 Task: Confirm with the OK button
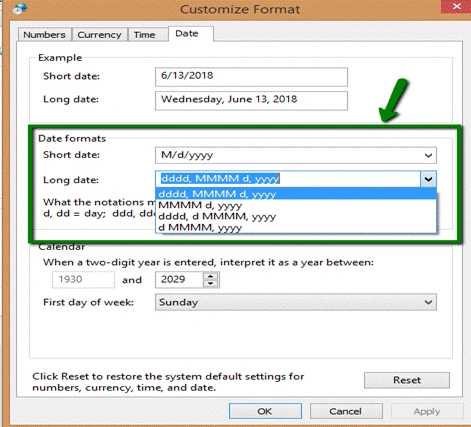265,411
